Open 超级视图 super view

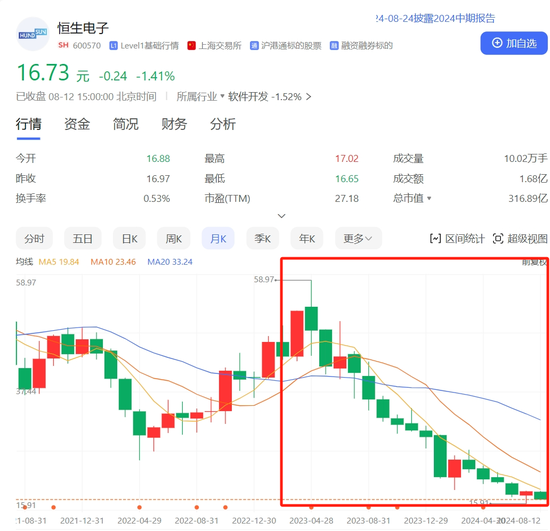pyautogui.click(x=520, y=239)
